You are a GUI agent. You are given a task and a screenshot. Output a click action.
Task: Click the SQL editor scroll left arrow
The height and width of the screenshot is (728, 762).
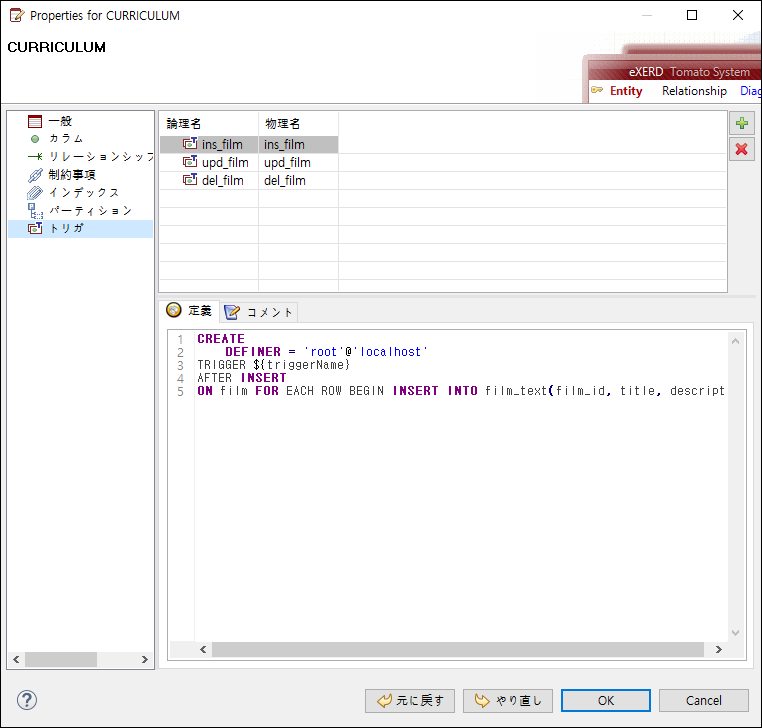coord(203,649)
